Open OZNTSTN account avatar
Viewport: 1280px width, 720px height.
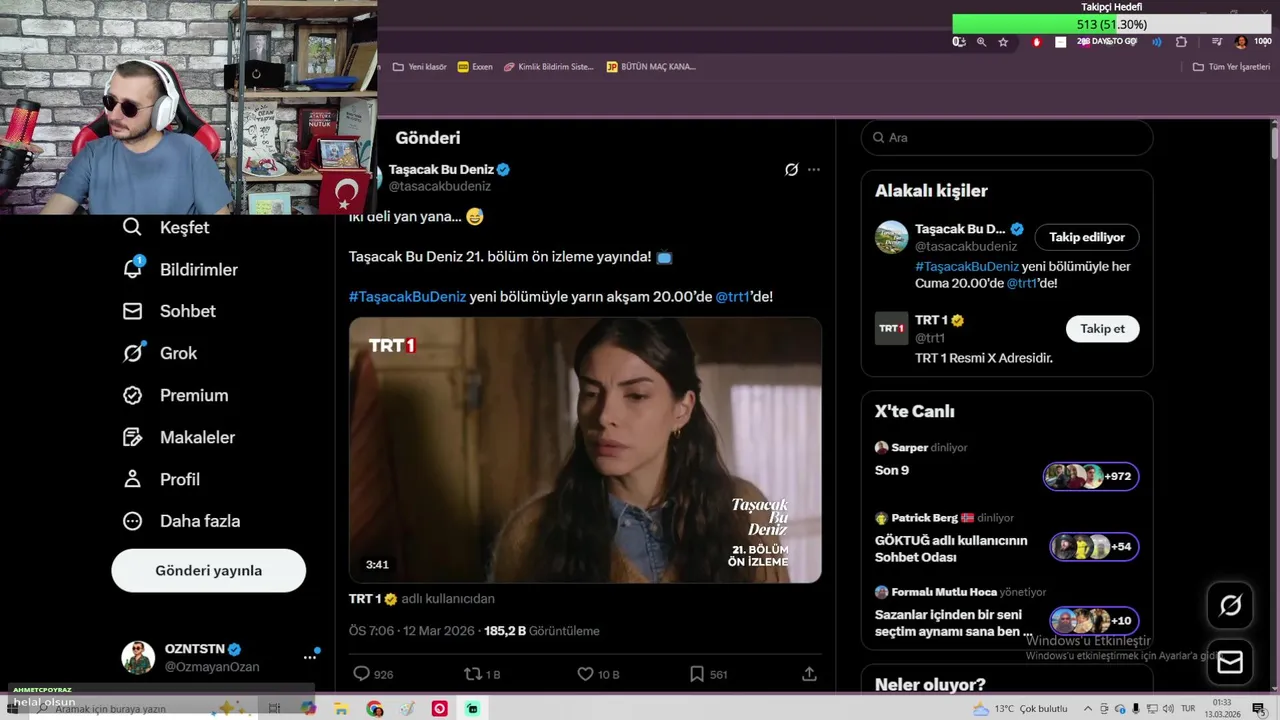pyautogui.click(x=138, y=657)
